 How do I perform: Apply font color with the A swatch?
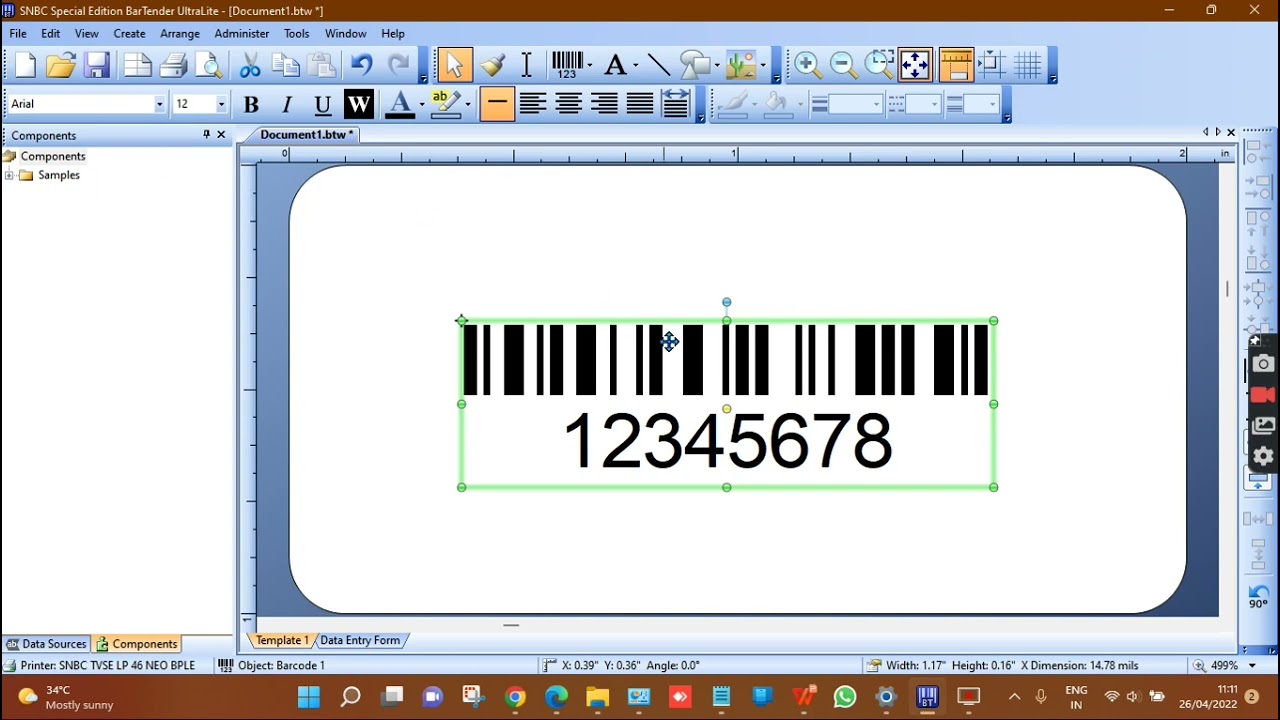click(x=400, y=104)
